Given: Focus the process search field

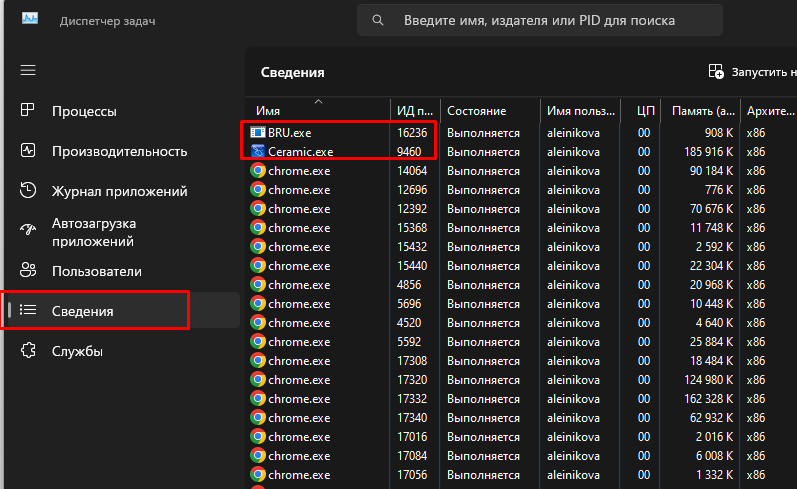Looking at the screenshot, I should (540, 20).
